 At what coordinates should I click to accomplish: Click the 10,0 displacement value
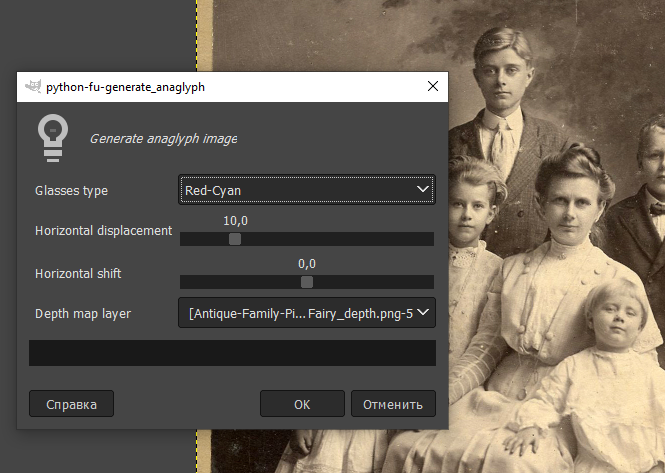(x=235, y=221)
